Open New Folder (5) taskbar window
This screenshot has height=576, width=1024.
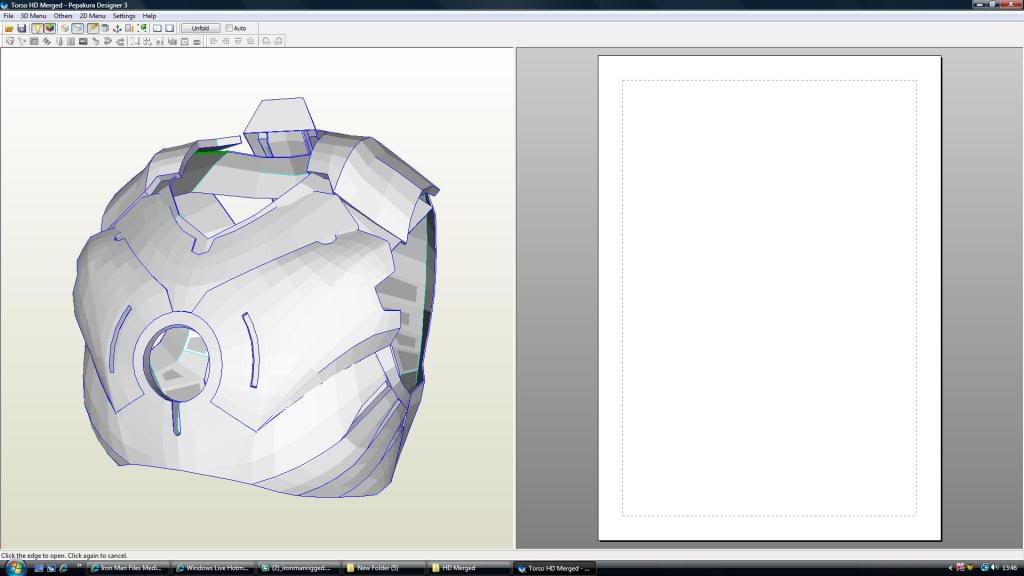[x=383, y=568]
